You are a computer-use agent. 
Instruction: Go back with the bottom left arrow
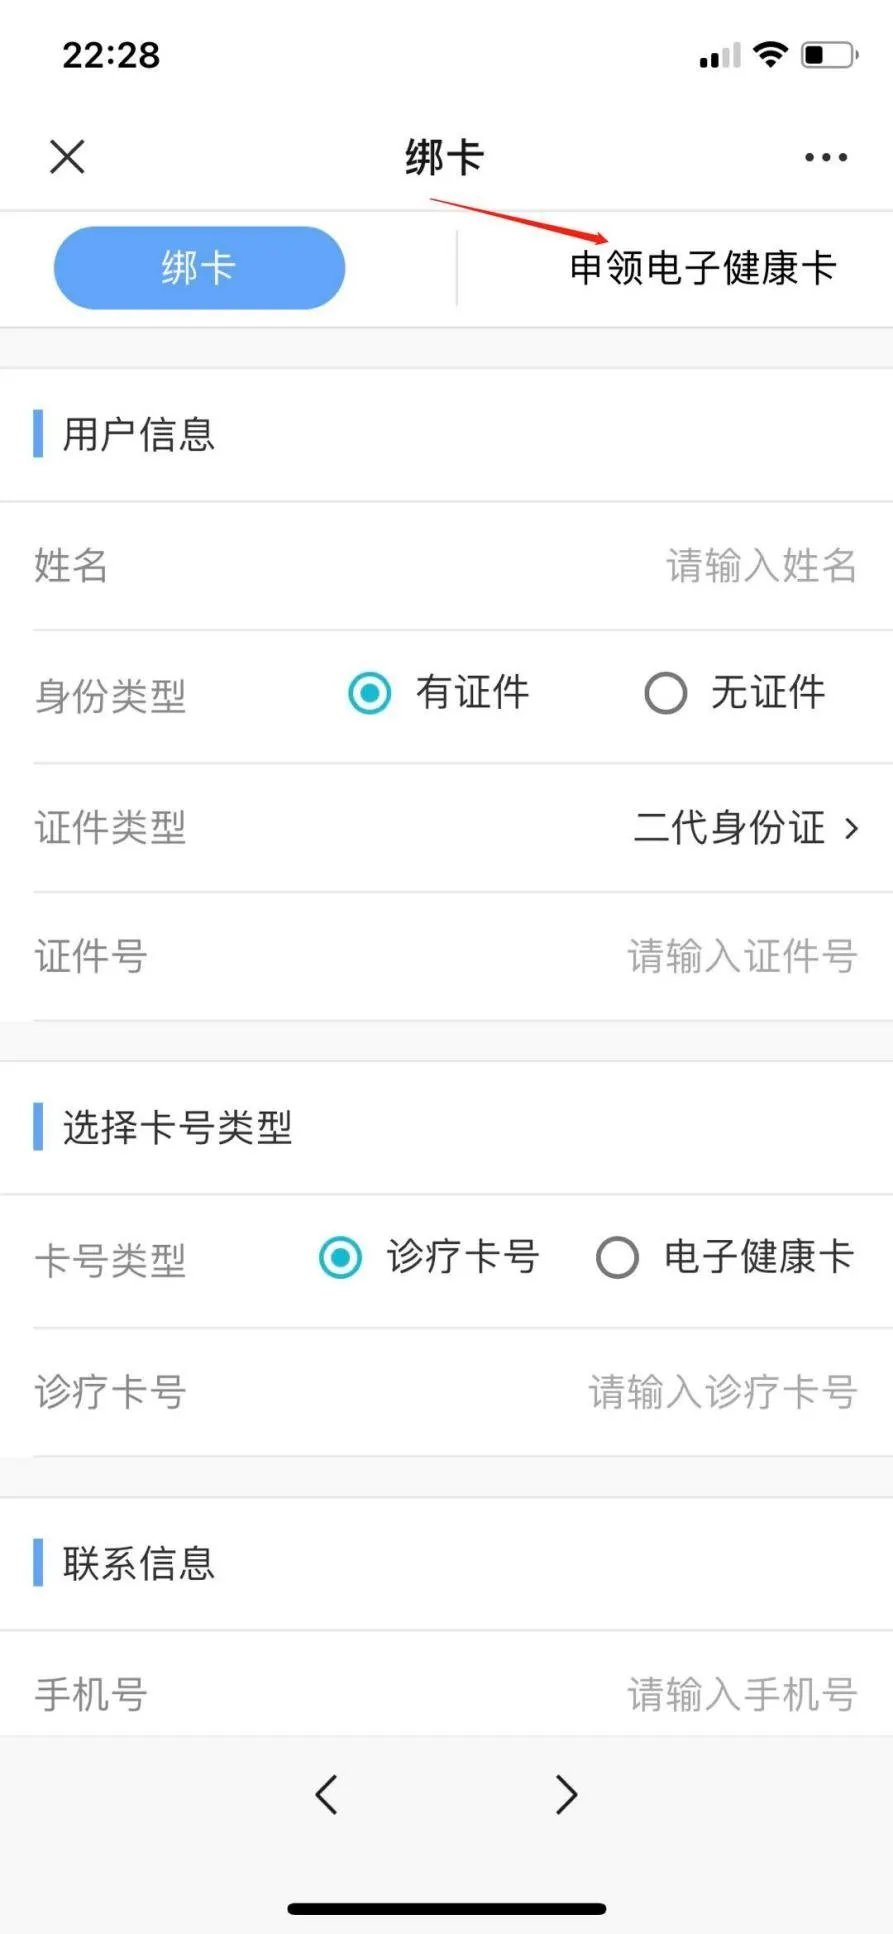pos(326,1795)
